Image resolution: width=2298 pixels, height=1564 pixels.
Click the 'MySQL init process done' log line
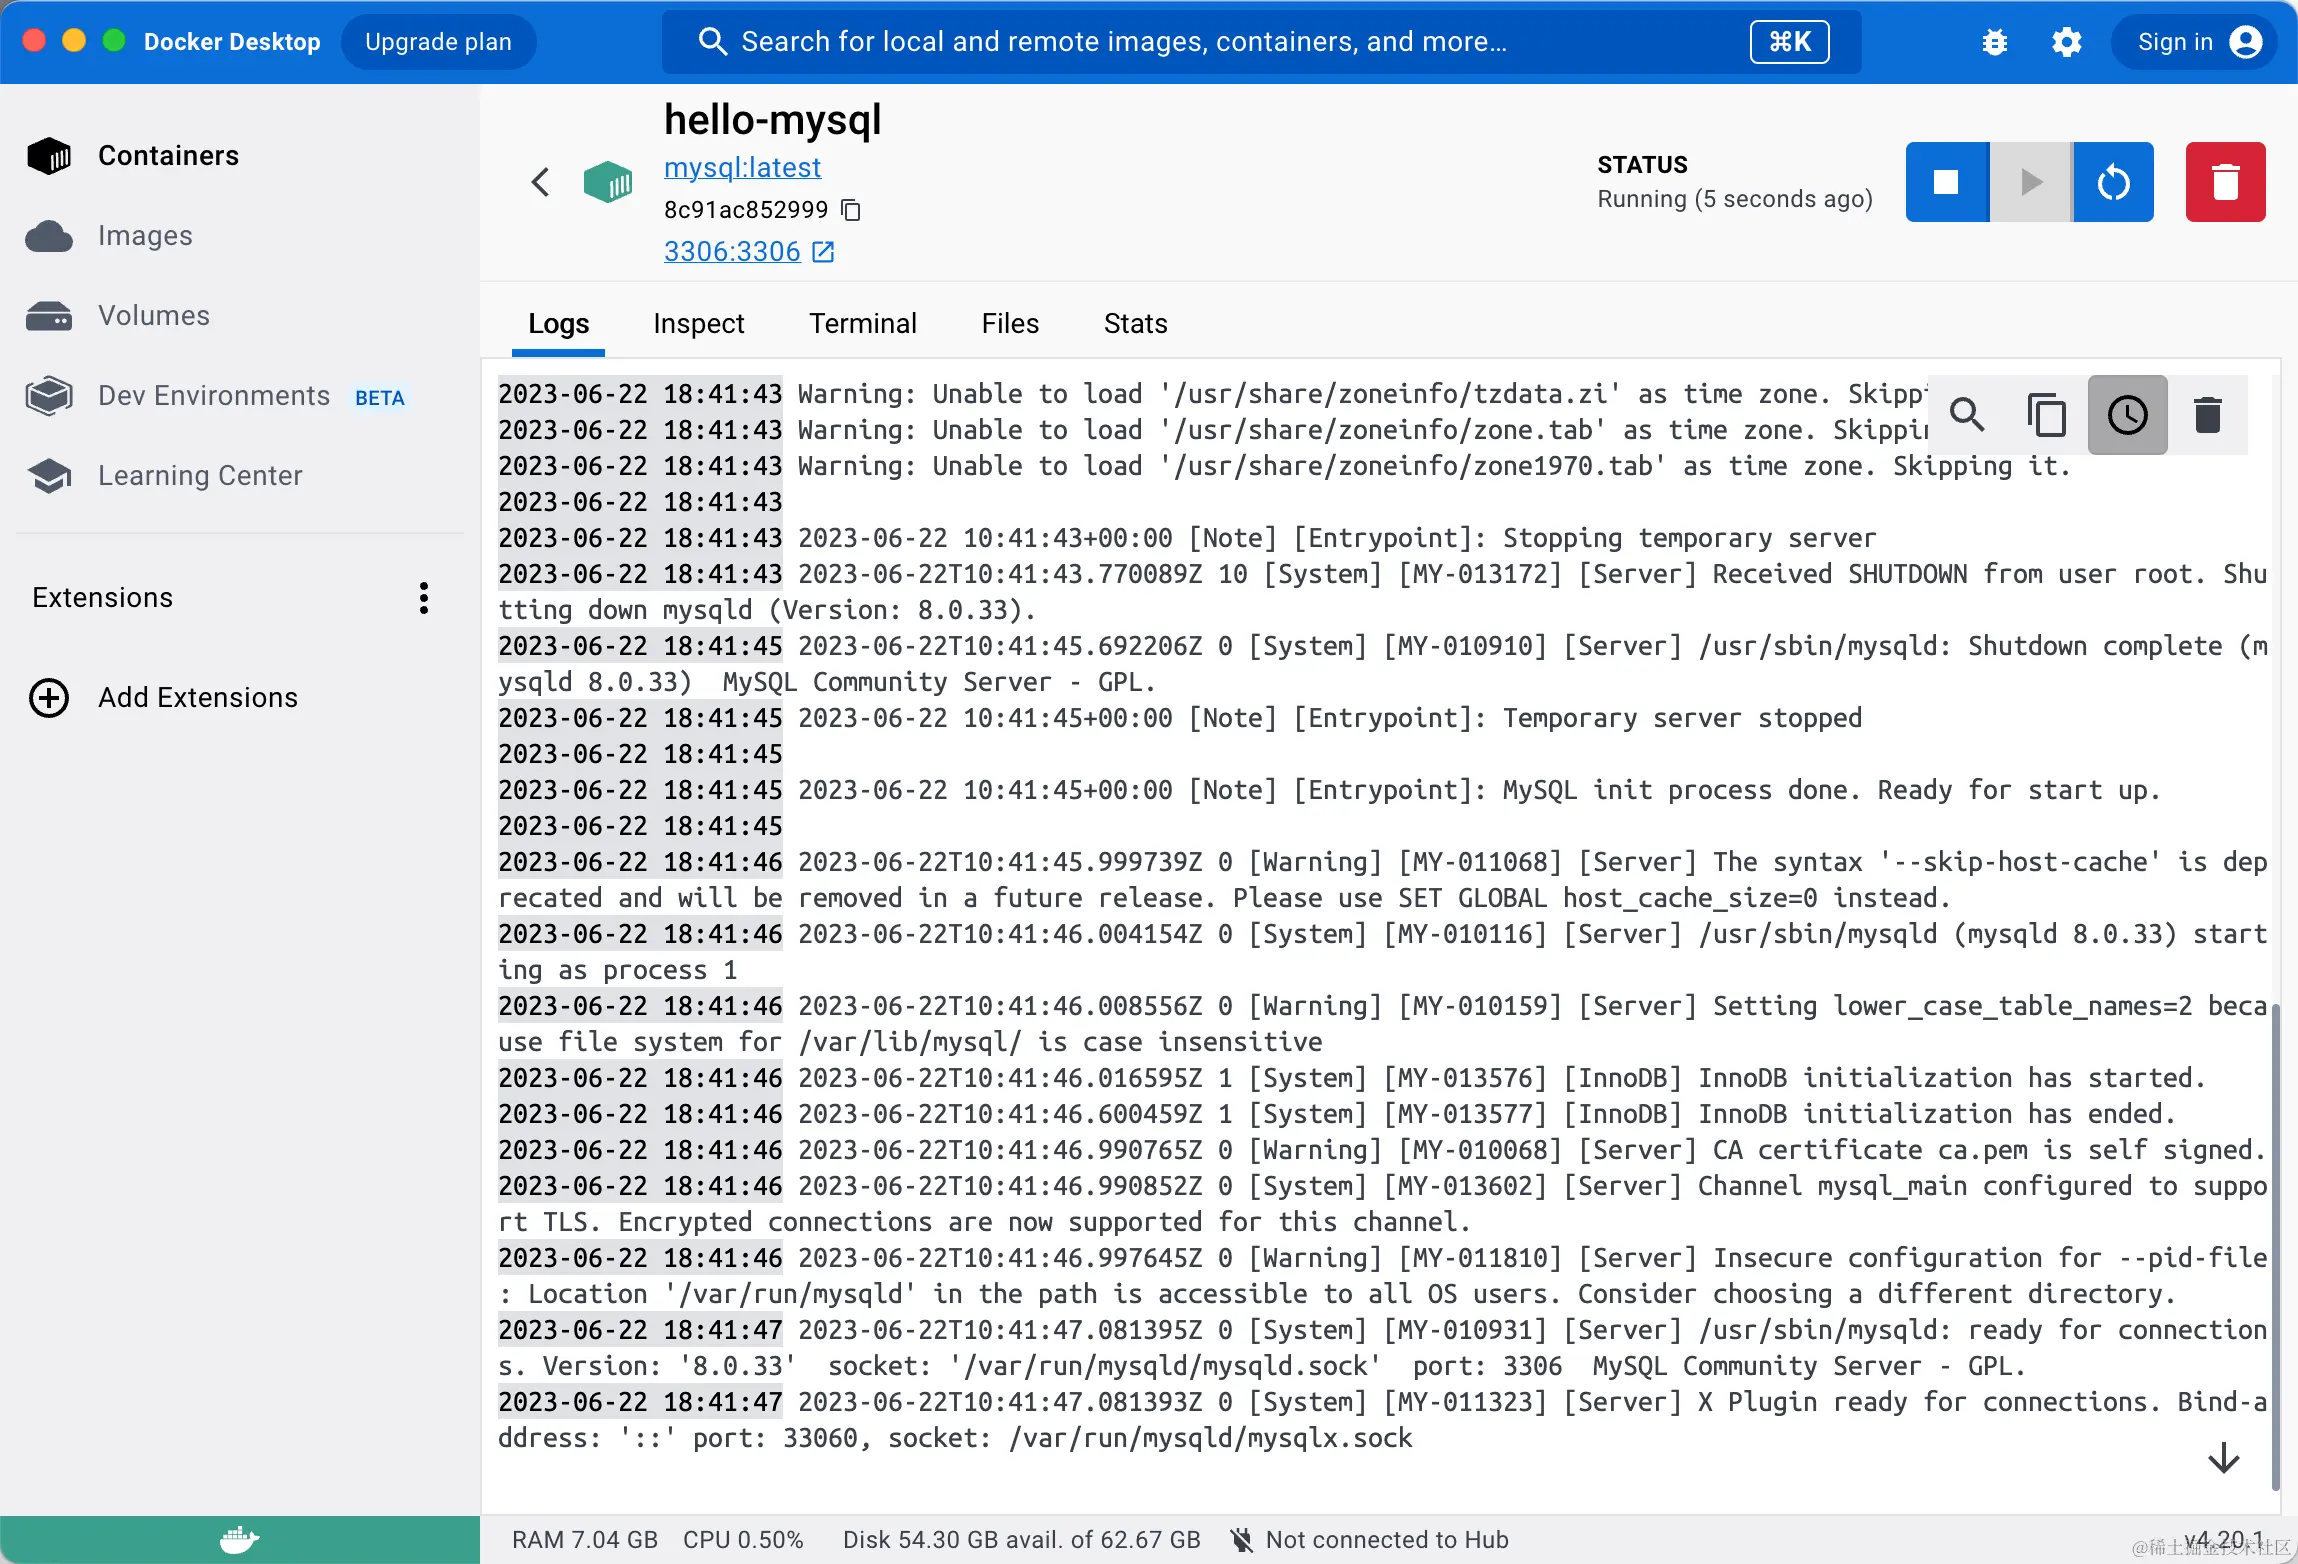point(1329,790)
